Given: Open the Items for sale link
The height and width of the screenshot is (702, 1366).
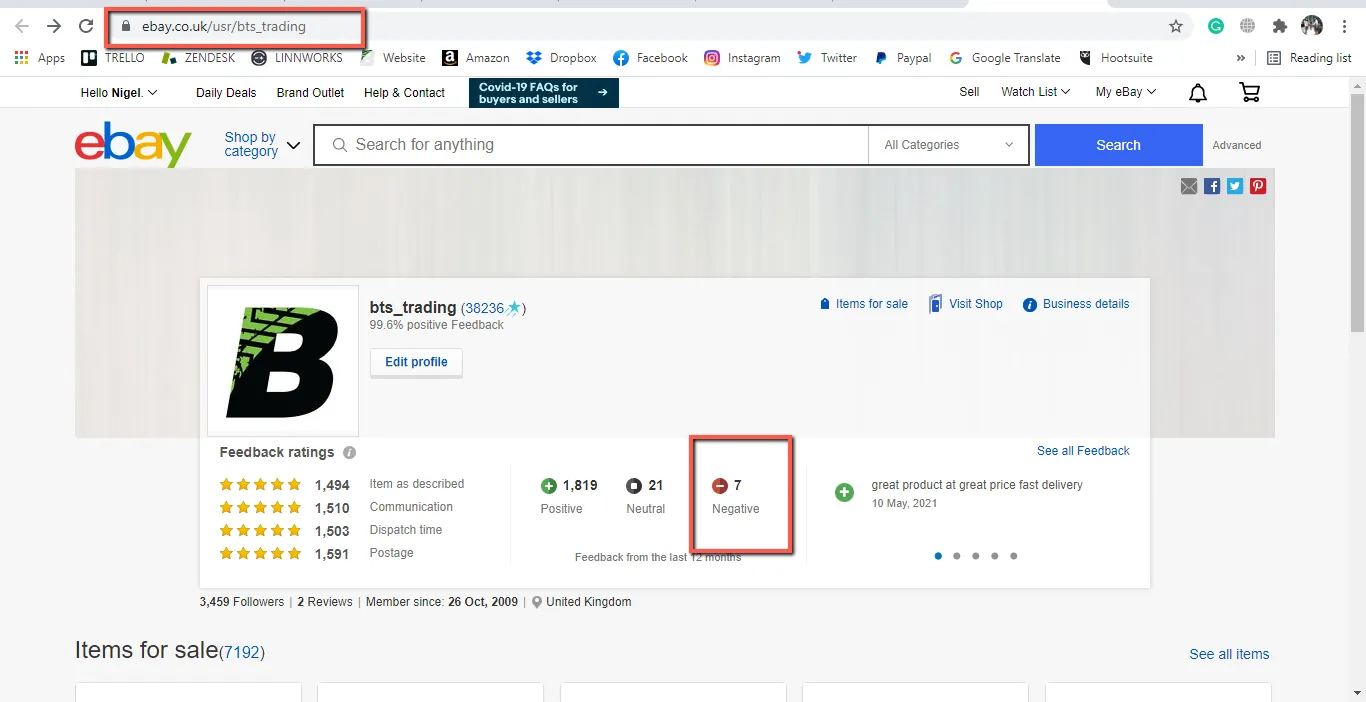Looking at the screenshot, I should [863, 304].
